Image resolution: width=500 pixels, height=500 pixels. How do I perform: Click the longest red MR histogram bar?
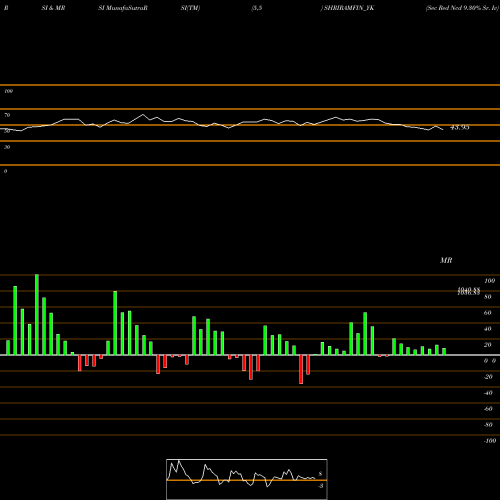(x=301, y=369)
